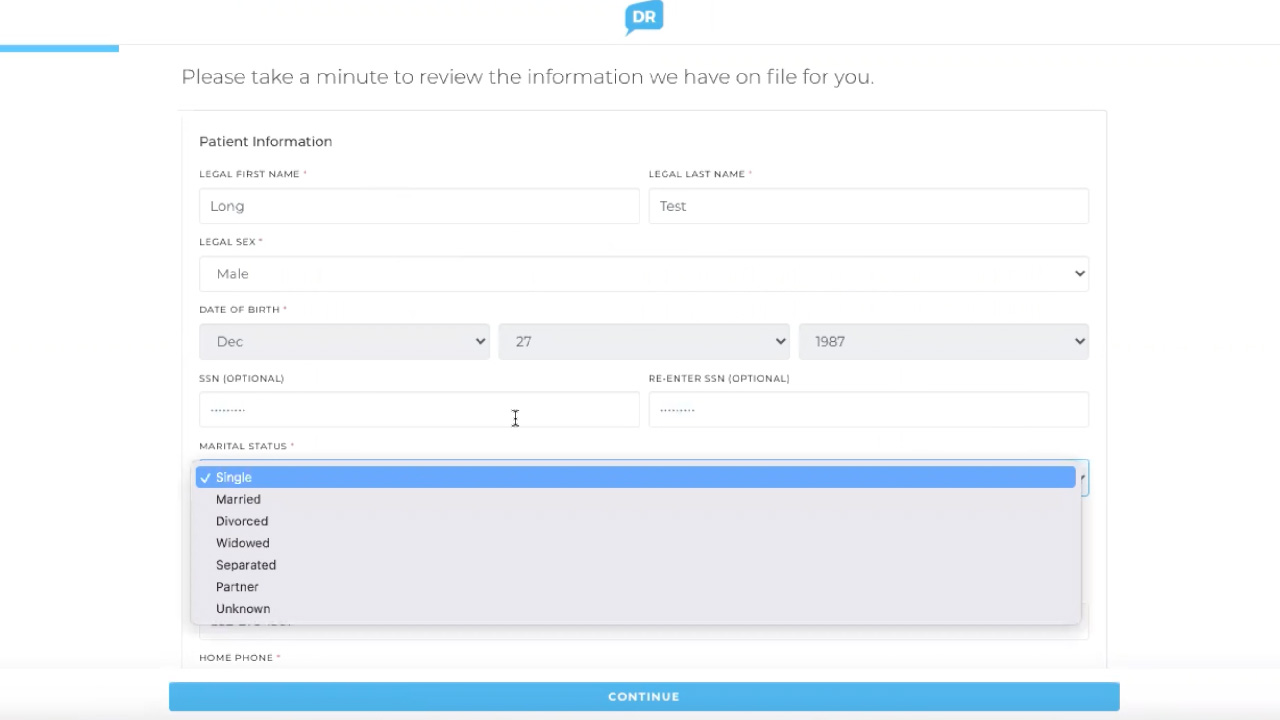
Task: Click the blue progress bar at top
Action: [x=59, y=48]
